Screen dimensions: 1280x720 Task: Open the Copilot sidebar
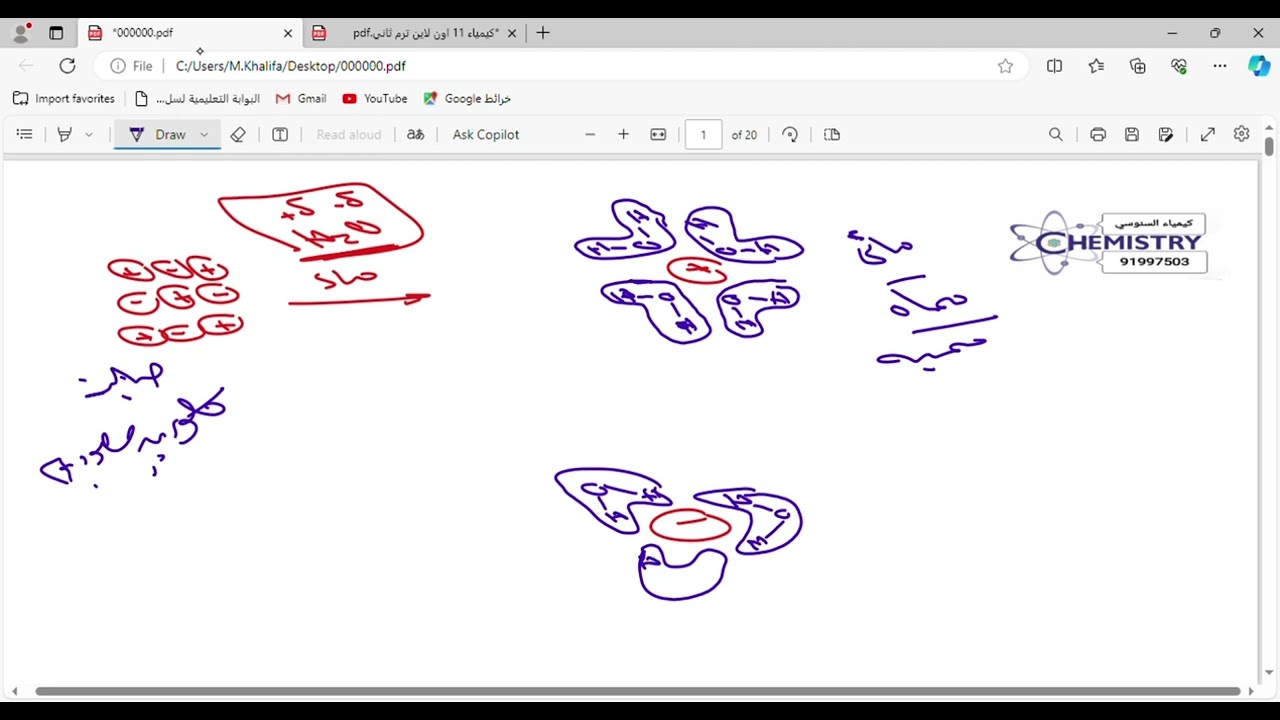pyautogui.click(x=1259, y=66)
